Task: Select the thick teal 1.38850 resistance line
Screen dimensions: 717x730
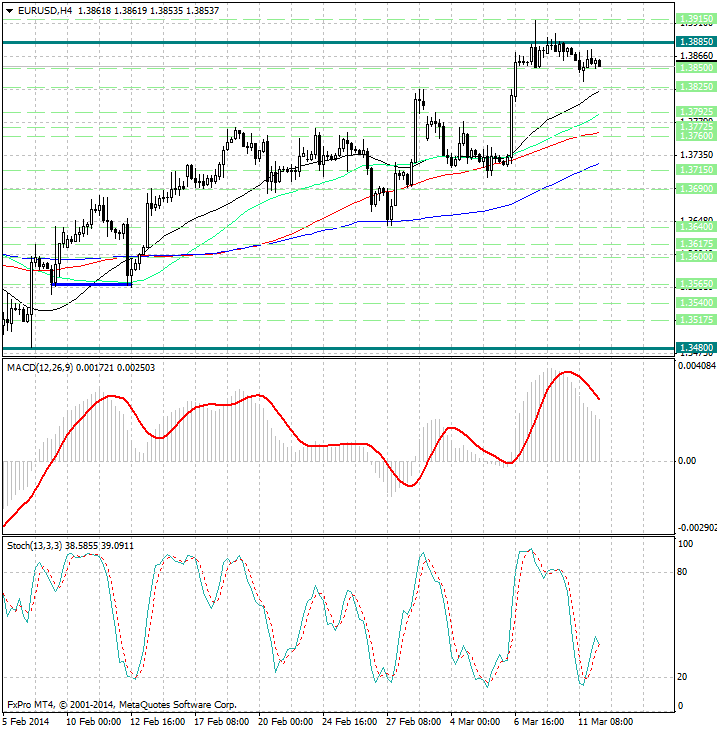Action: coord(338,42)
